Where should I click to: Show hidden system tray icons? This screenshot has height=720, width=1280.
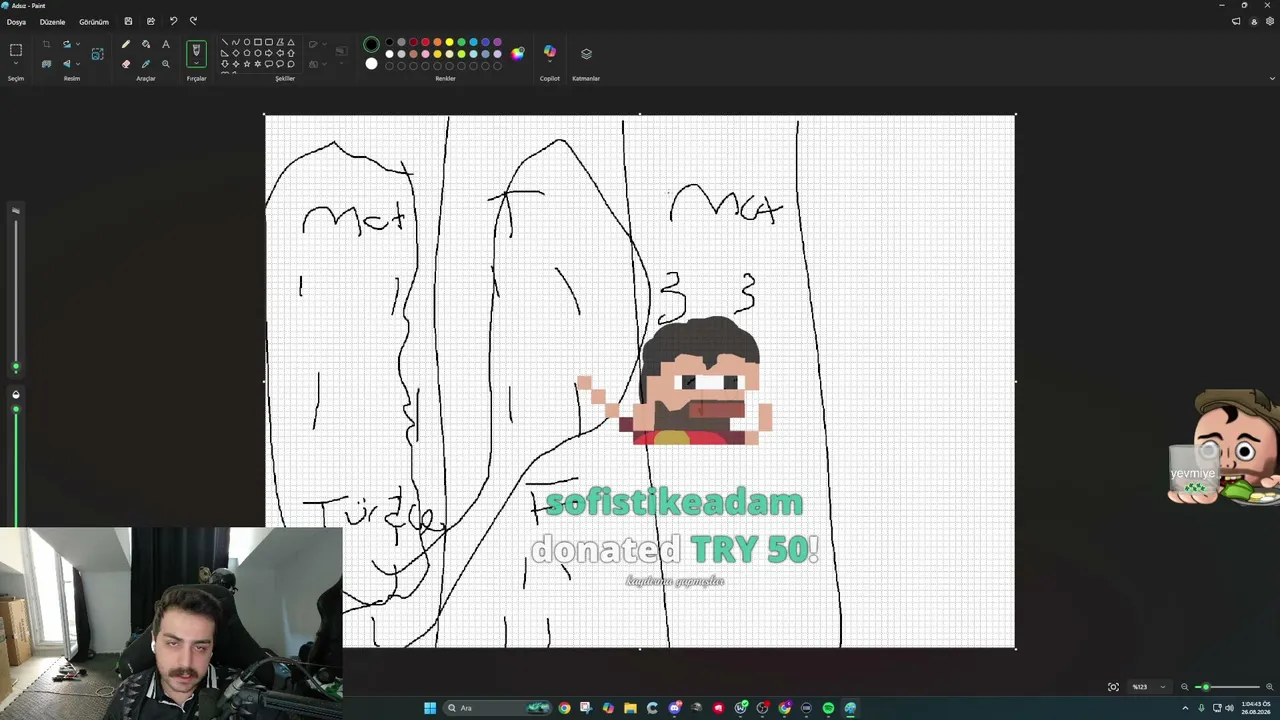tap(1185, 708)
